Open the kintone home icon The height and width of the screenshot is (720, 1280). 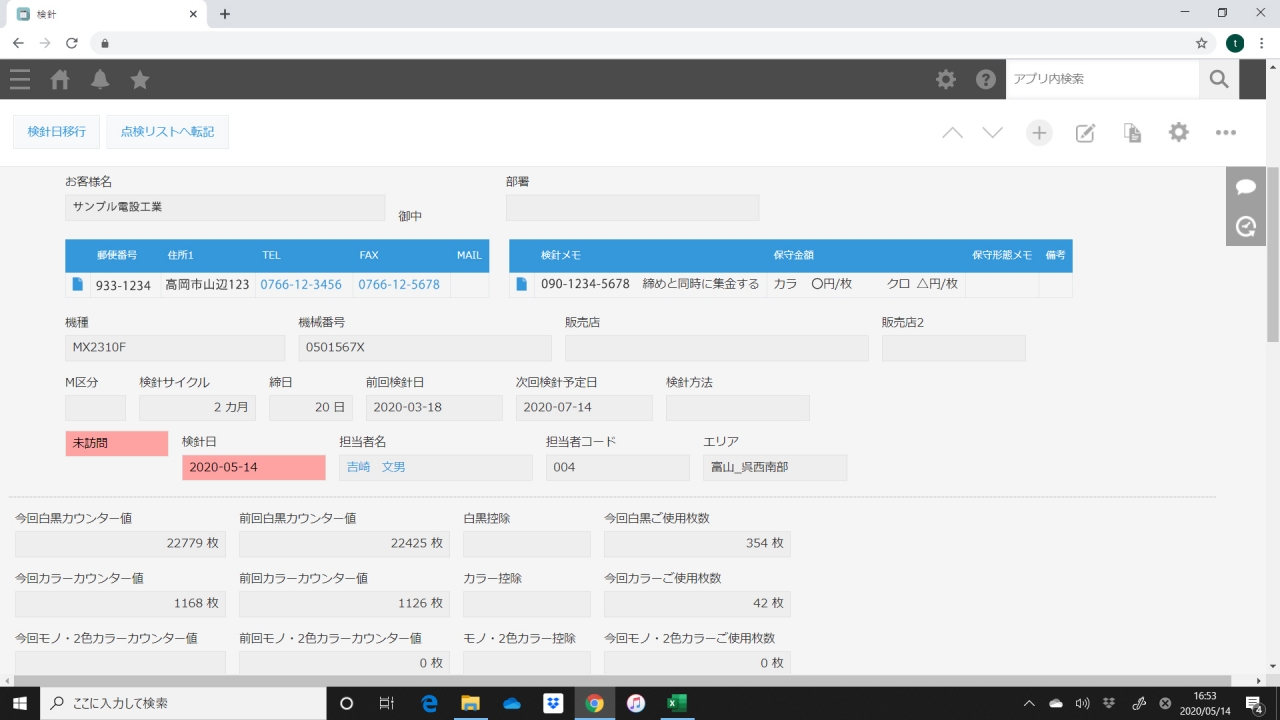tap(60, 79)
